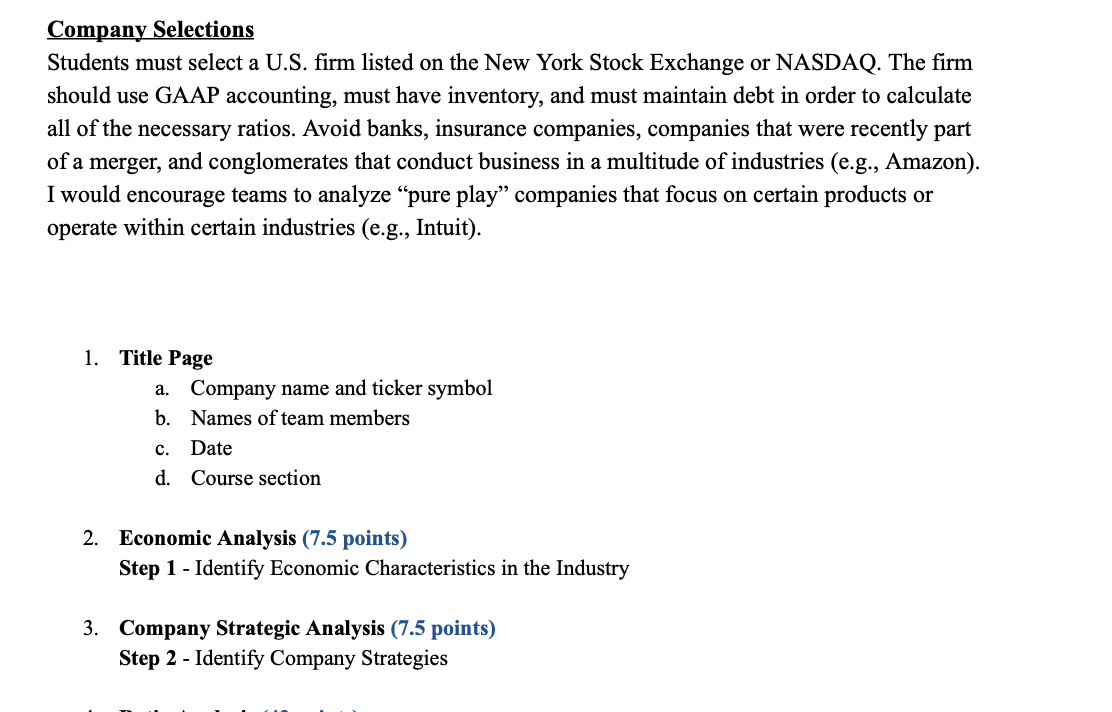
Task: Click Step 1 bold label
Action: click(x=148, y=568)
